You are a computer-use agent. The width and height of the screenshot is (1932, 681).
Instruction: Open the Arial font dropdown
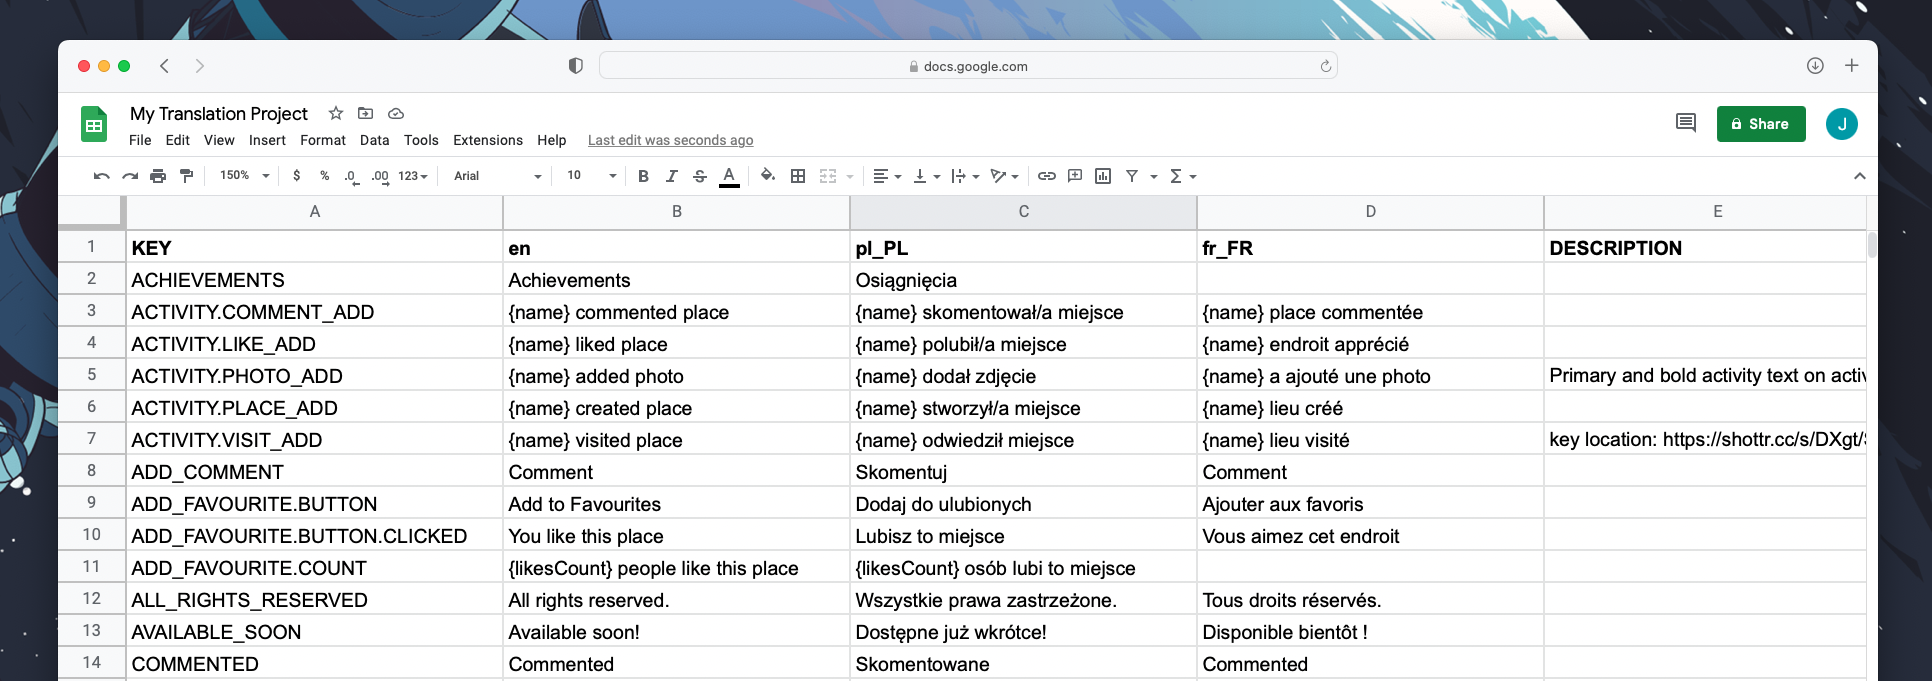(x=497, y=176)
